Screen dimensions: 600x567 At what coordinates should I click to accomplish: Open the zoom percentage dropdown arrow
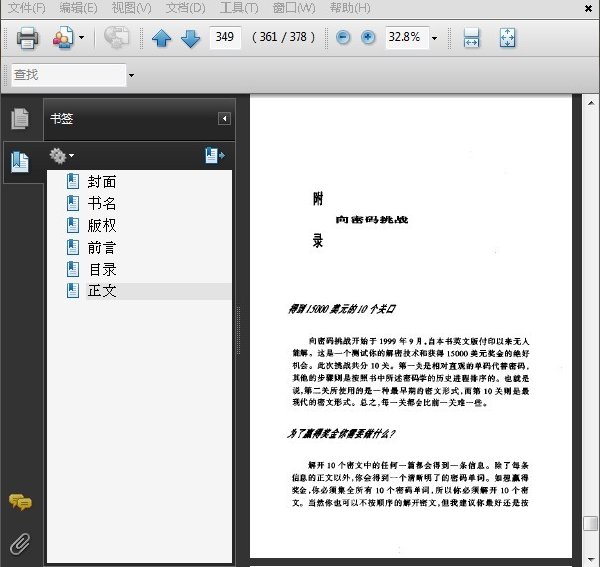[x=434, y=38]
